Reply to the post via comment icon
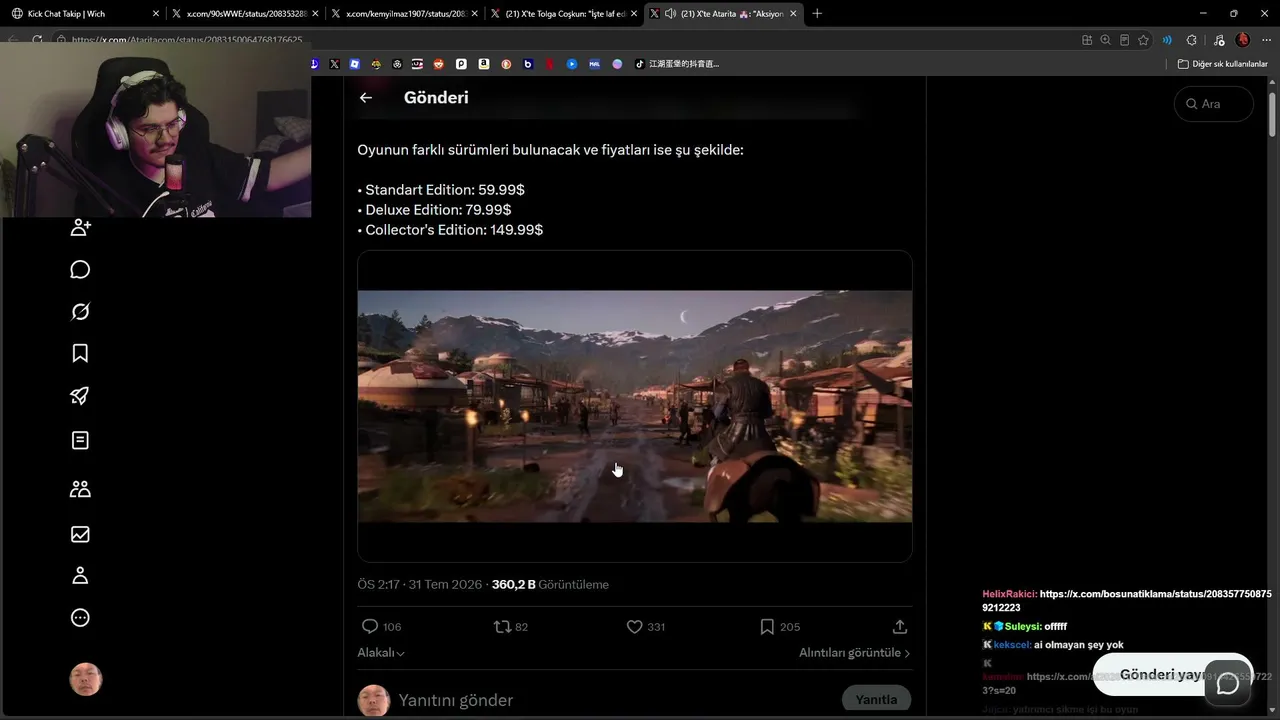Screen dimensions: 1280x720 (x=370, y=627)
